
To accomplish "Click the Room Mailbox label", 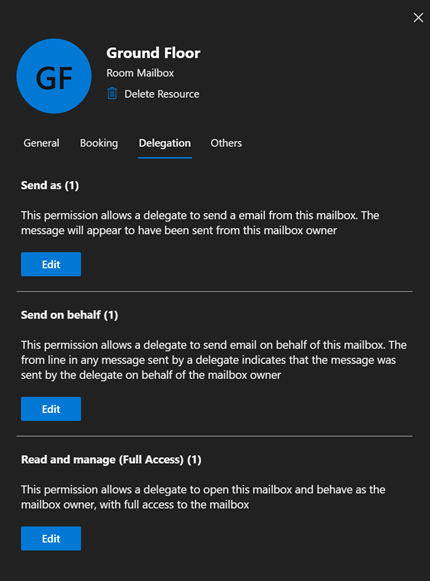I will (x=140, y=73).
